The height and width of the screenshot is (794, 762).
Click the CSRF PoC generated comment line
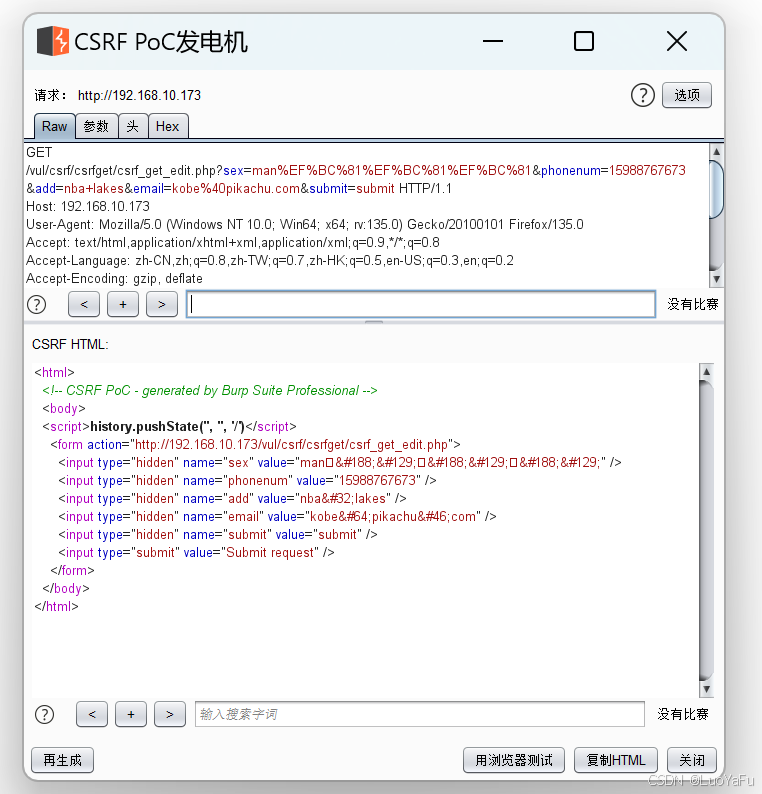[210, 390]
